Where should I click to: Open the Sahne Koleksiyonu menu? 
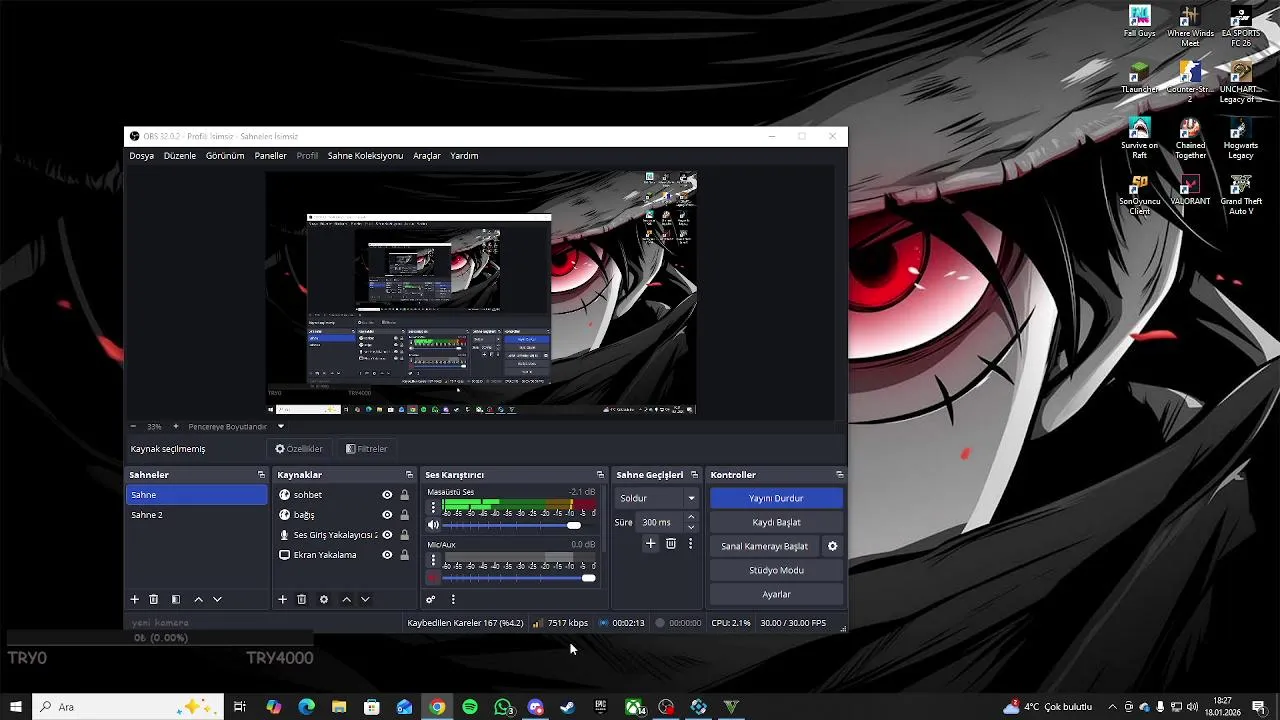(x=365, y=156)
